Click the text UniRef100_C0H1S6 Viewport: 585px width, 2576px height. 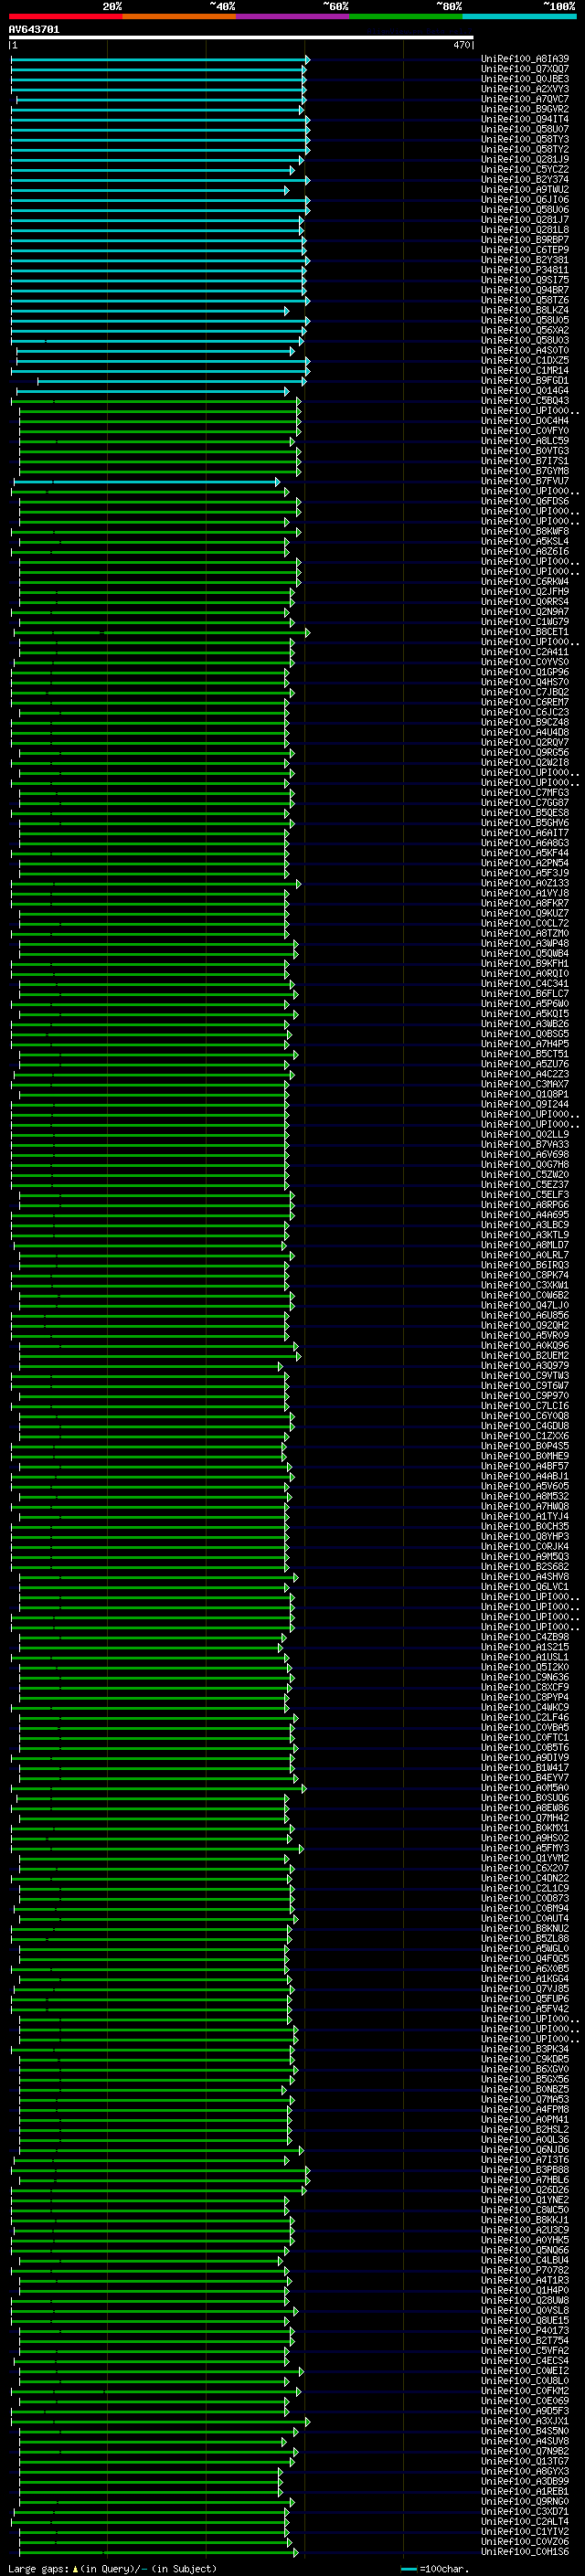(525, 2551)
